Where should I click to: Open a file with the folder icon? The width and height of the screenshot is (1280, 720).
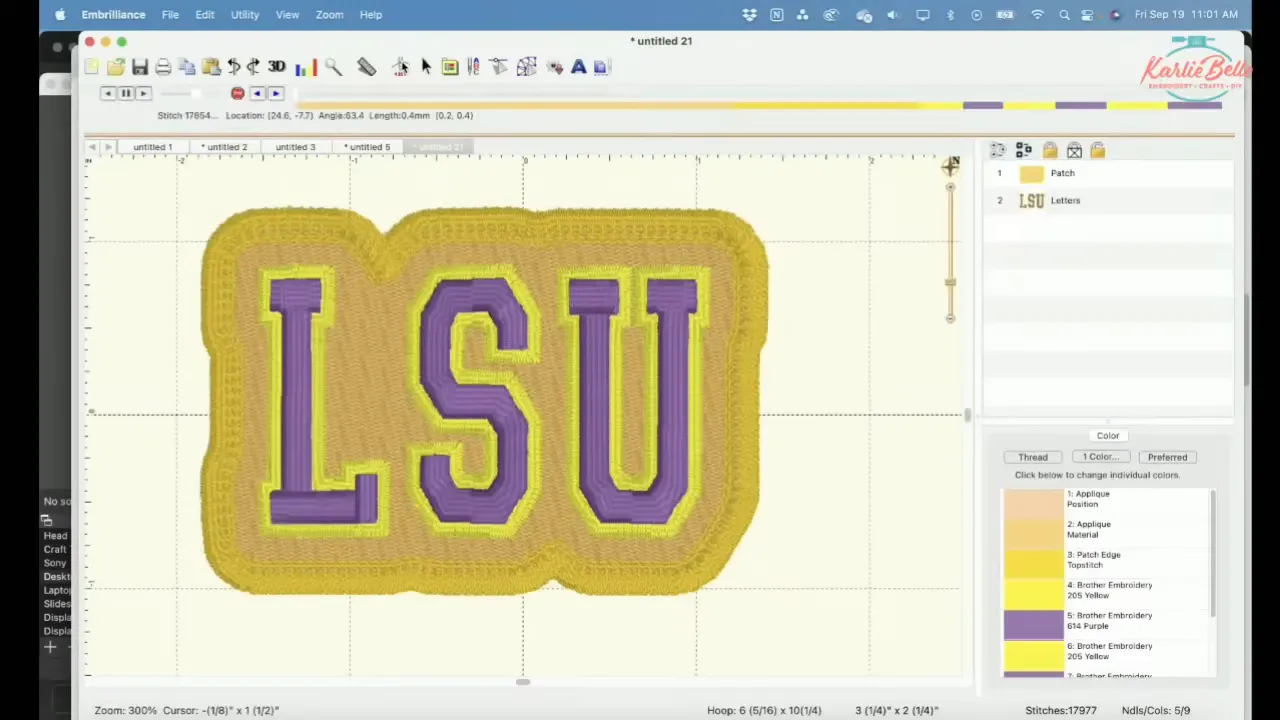pos(115,67)
